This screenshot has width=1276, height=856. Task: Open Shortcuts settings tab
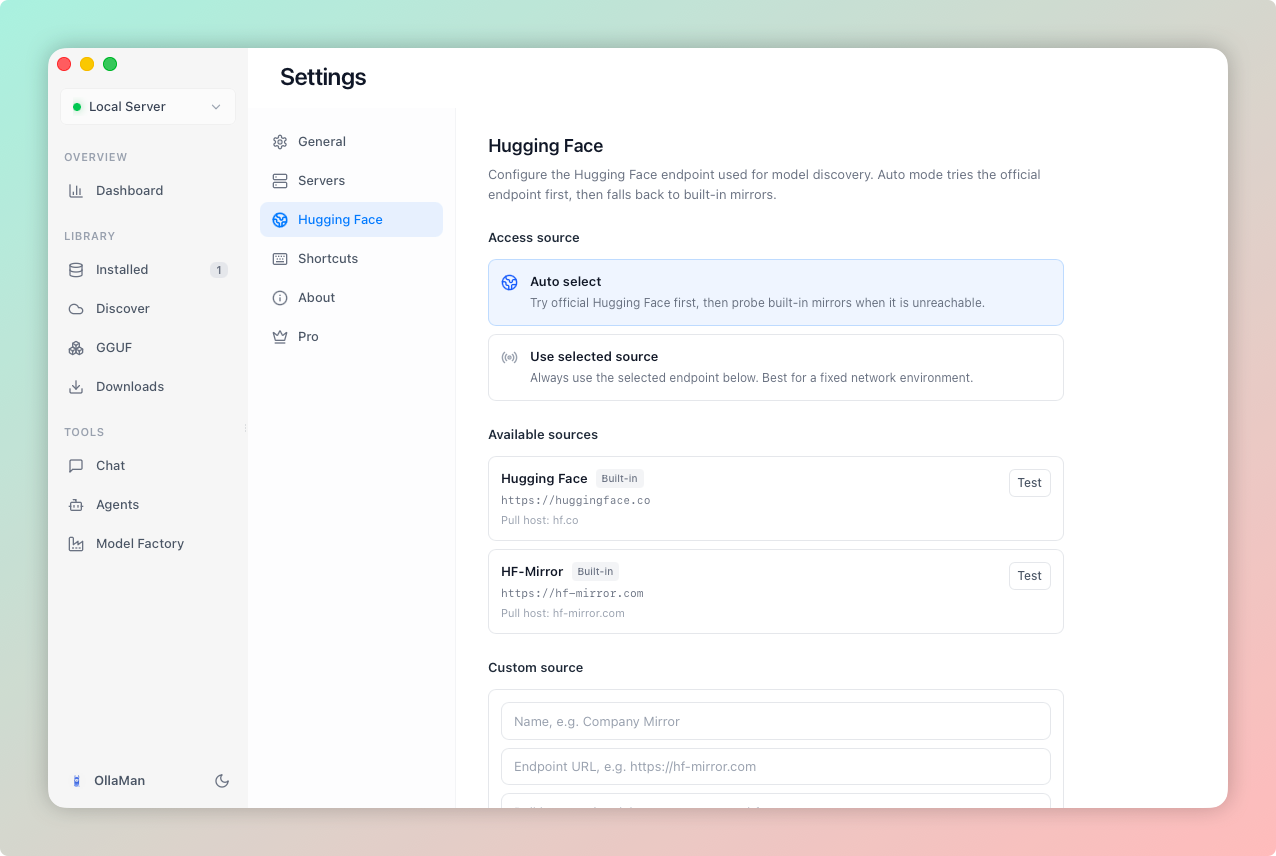(351, 259)
